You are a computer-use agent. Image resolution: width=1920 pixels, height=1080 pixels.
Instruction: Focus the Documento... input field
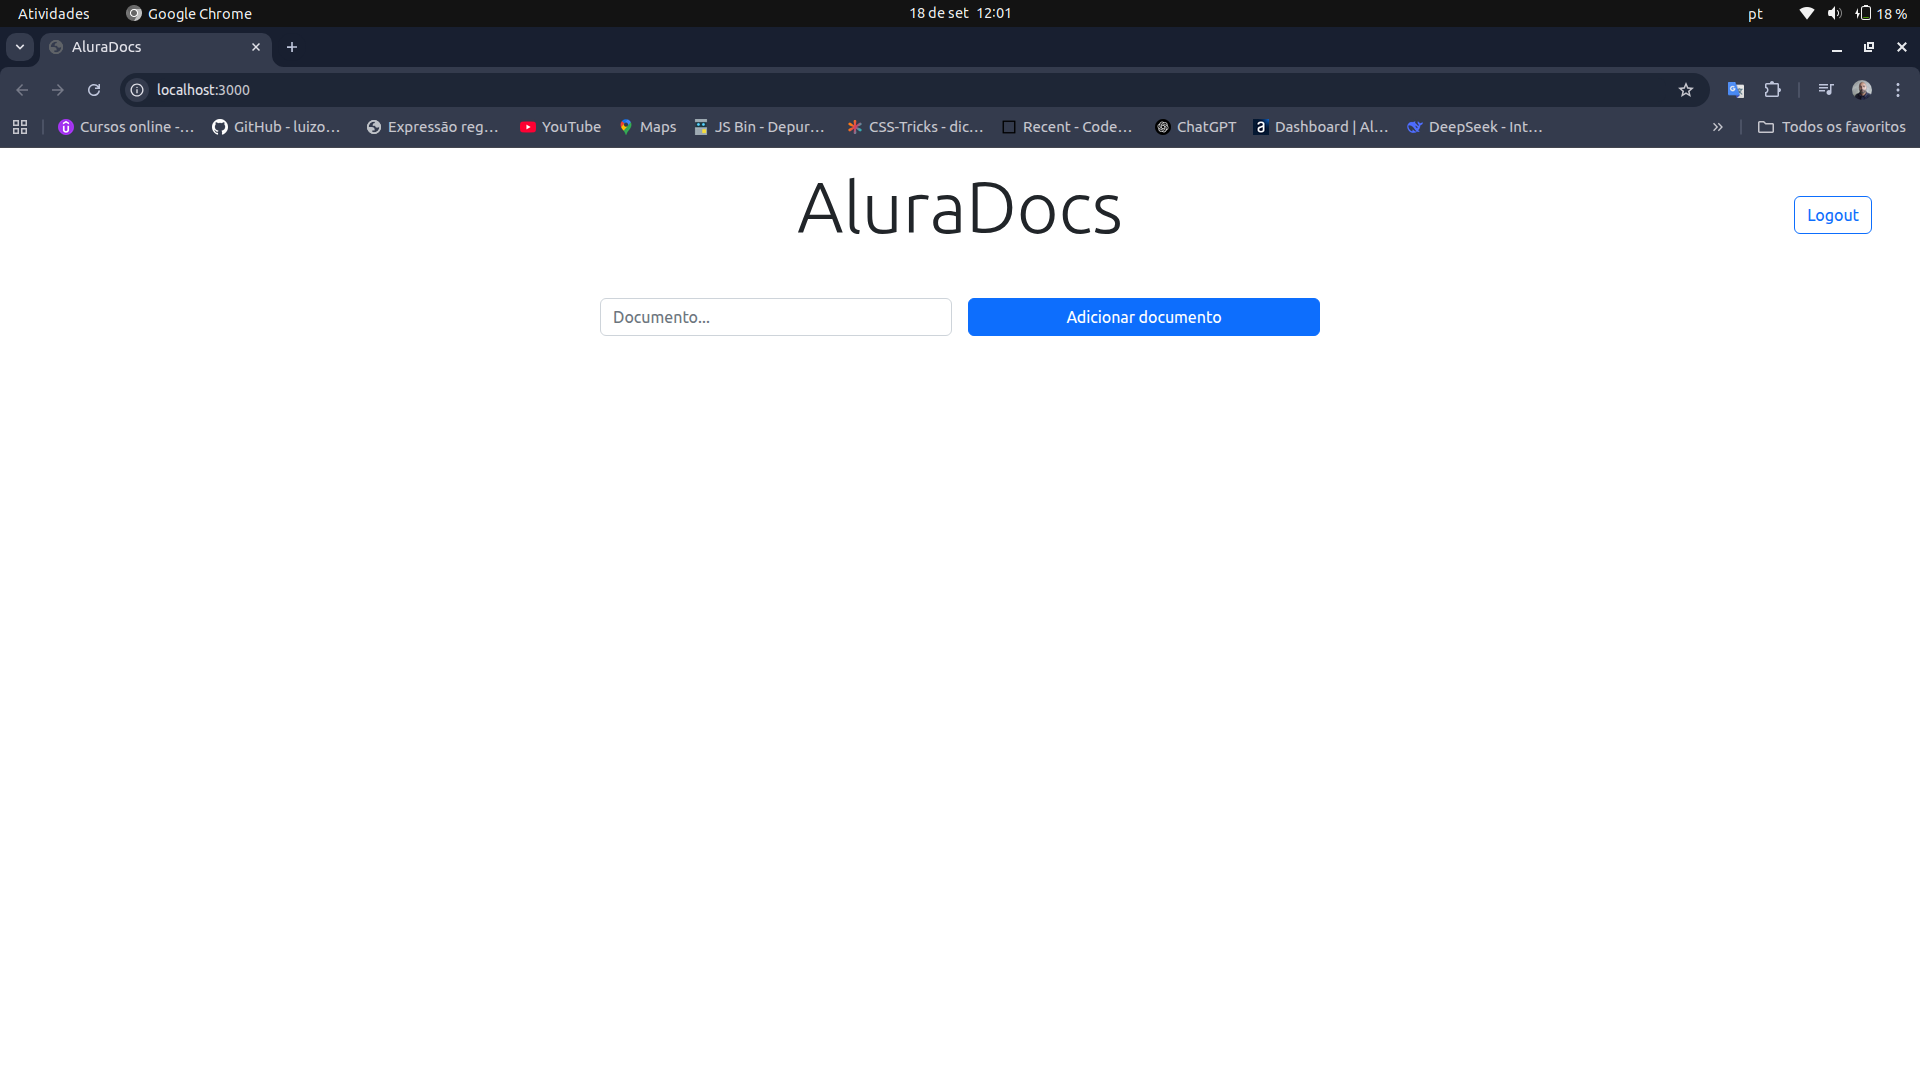click(775, 317)
